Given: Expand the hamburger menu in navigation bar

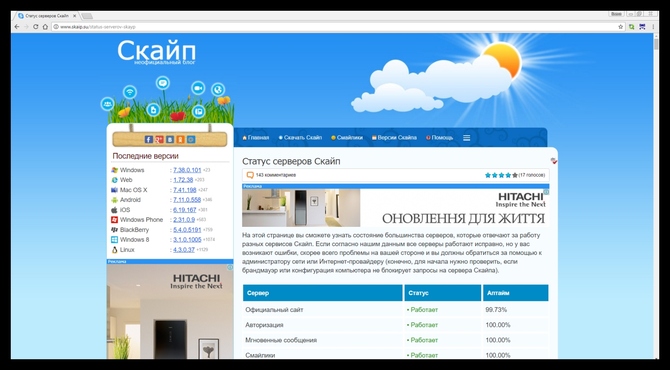Looking at the screenshot, I should click(x=467, y=138).
